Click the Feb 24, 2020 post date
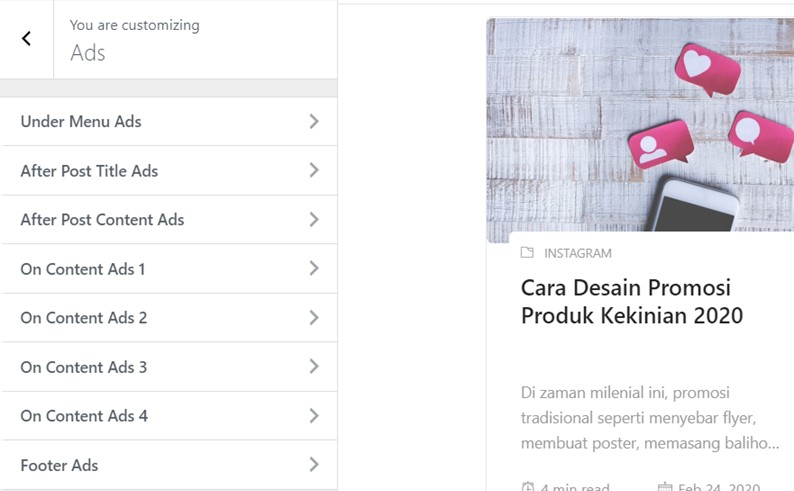Viewport: 794px width, 491px height. [x=719, y=487]
